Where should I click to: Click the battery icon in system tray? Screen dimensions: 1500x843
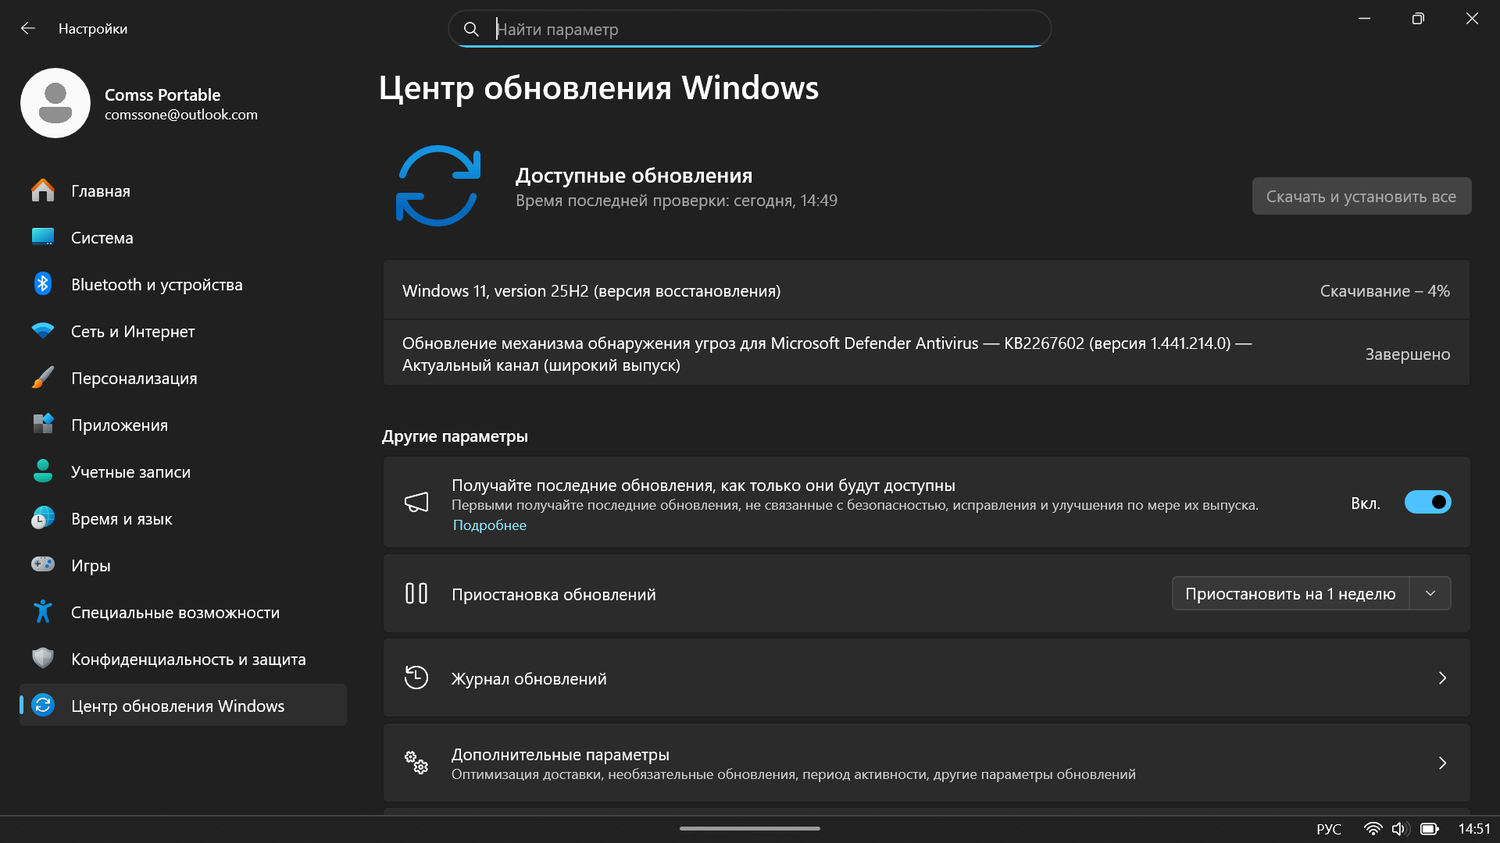[1430, 829]
